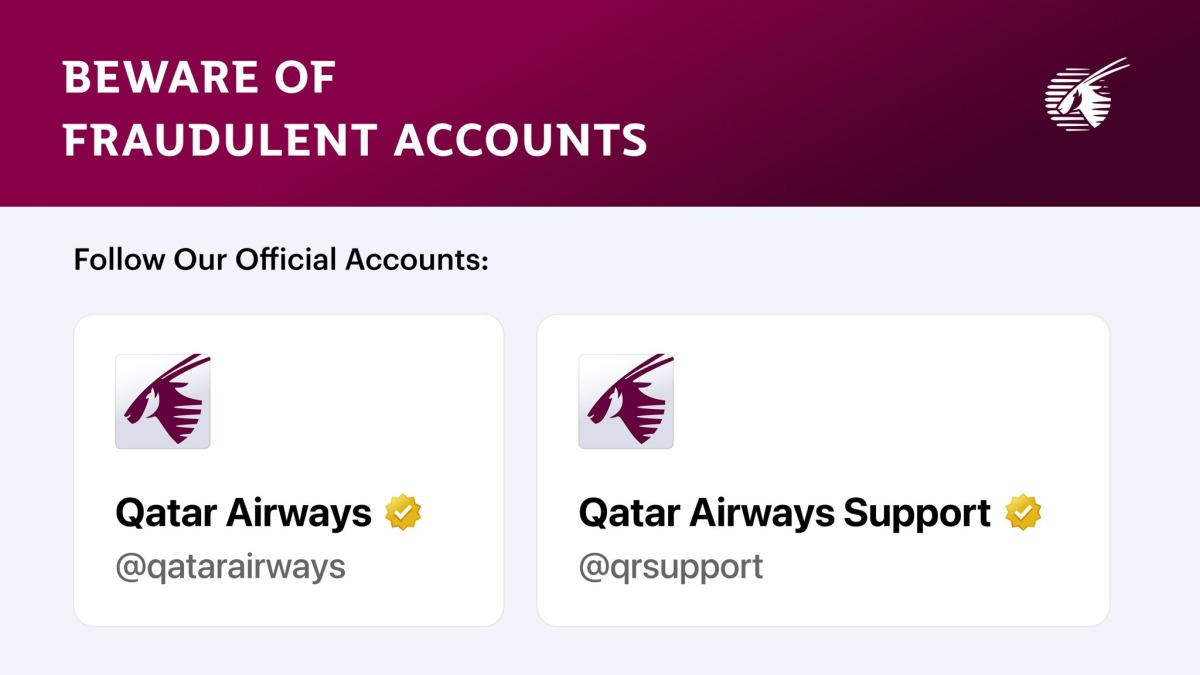
Task: Open the Qatar Airways profile avatar
Action: tap(163, 401)
